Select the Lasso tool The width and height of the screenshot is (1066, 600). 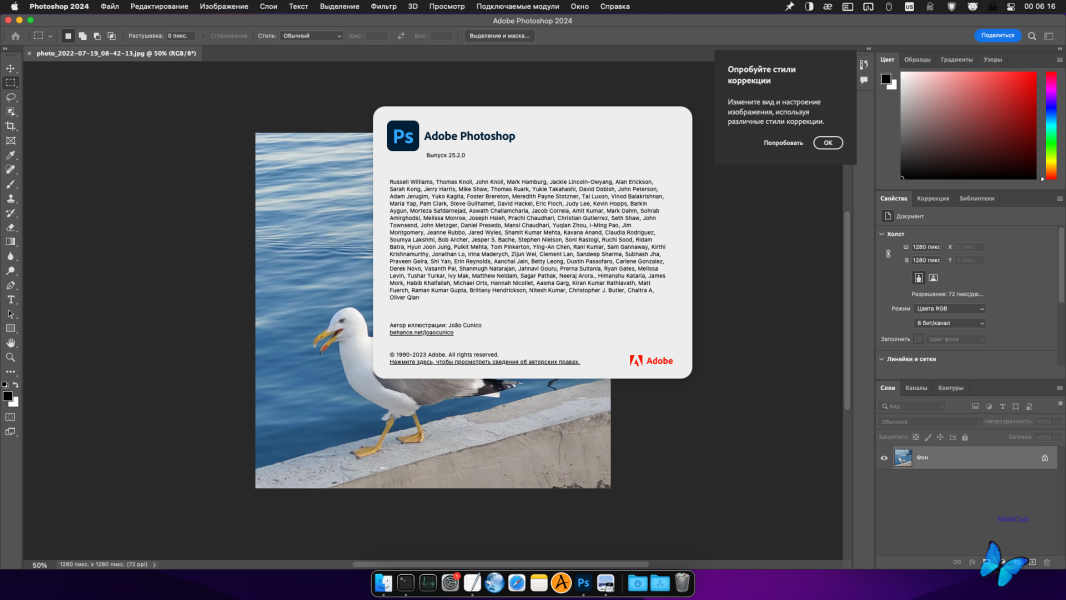[11, 97]
